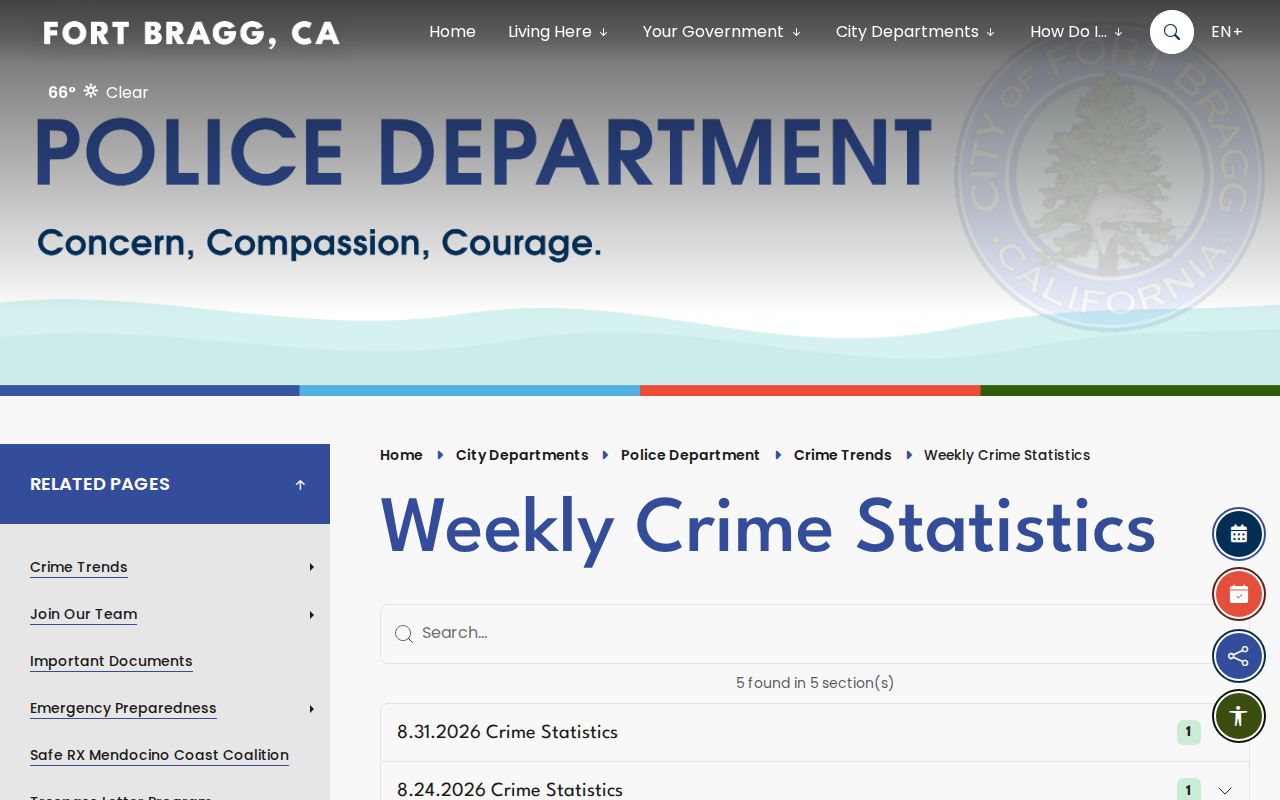Click the City Departments breadcrumb link

[522, 455]
